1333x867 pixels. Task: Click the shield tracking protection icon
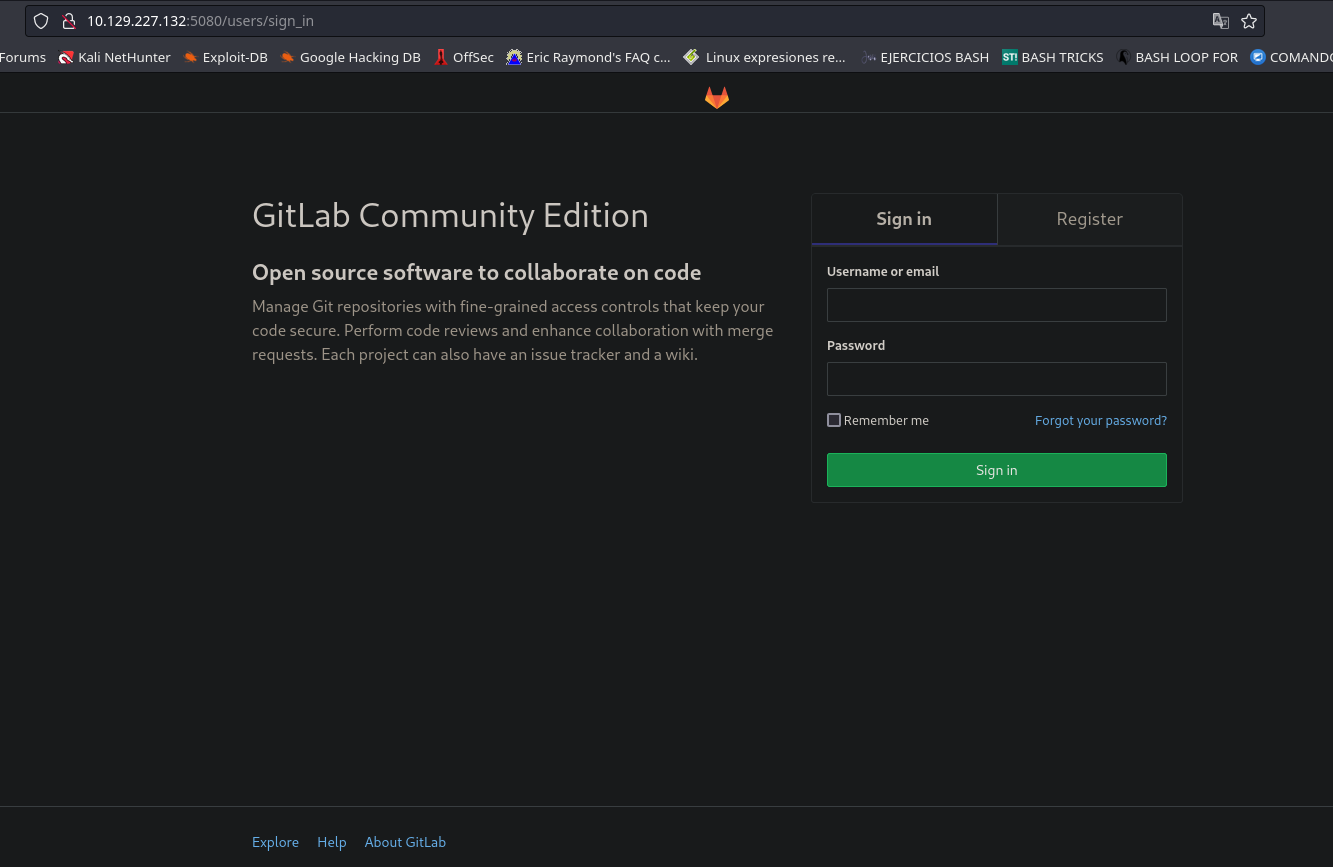pyautogui.click(x=41, y=21)
